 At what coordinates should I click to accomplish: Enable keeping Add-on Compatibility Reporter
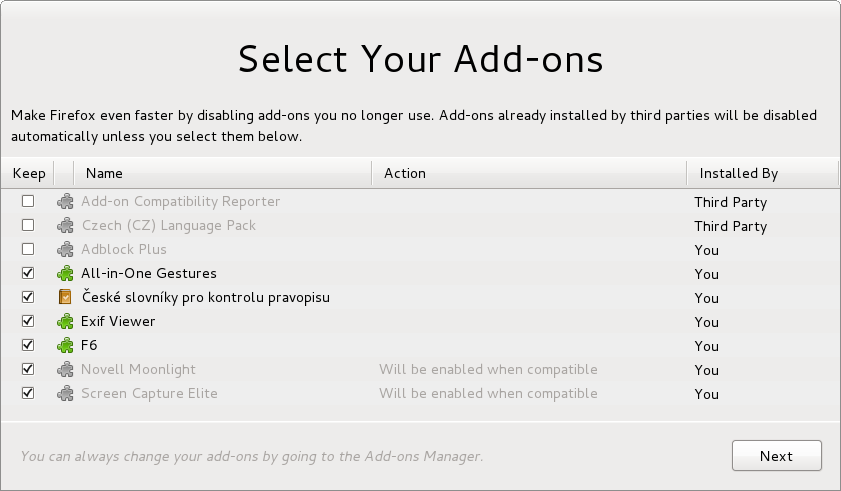(28, 201)
